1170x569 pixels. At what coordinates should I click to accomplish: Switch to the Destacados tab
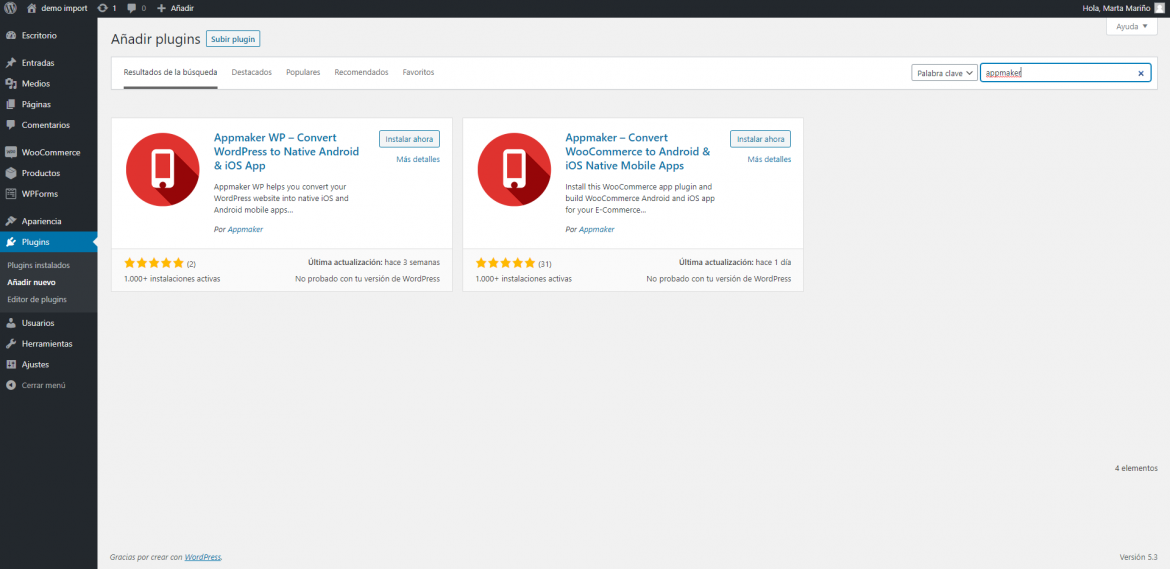coord(251,72)
